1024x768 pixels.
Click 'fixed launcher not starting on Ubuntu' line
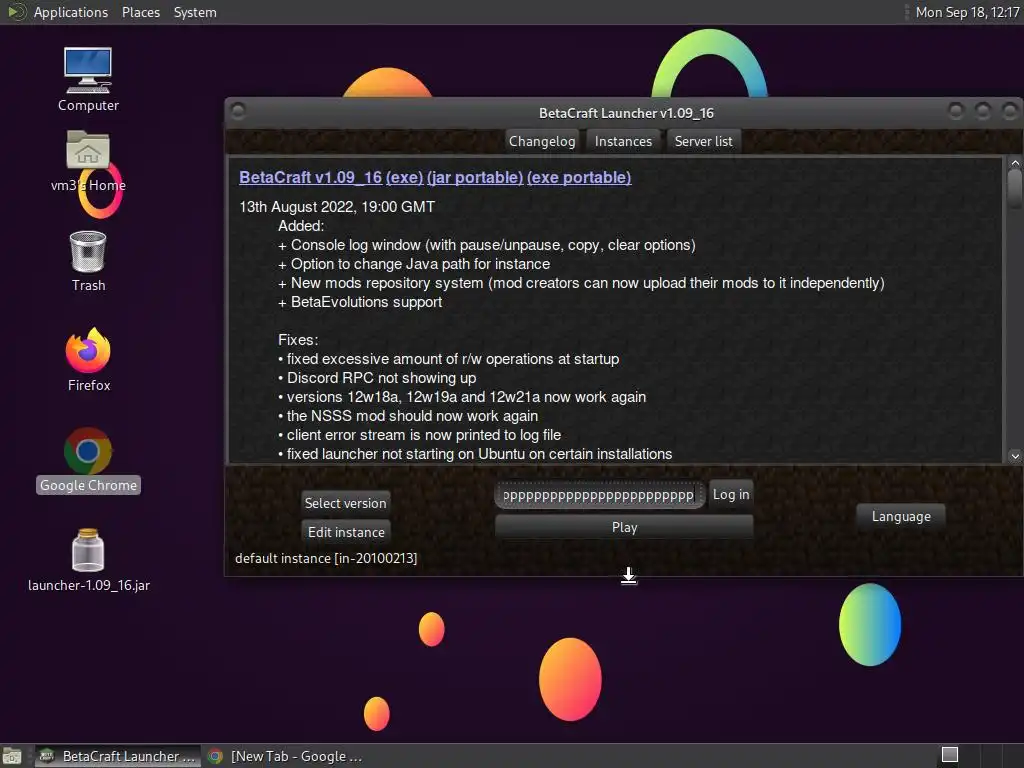tap(475, 453)
